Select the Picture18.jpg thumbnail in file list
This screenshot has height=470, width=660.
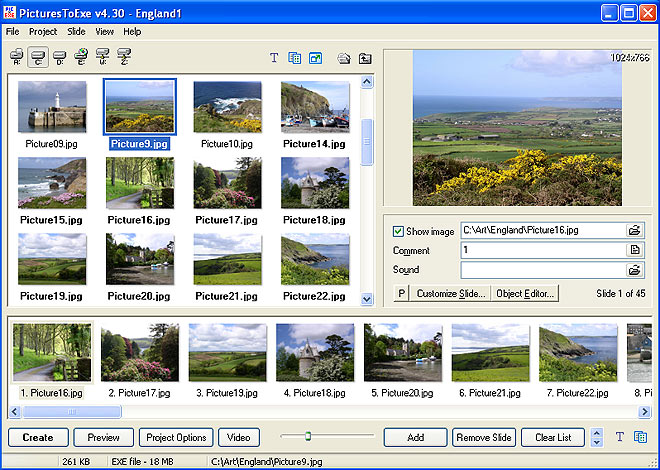(315, 183)
